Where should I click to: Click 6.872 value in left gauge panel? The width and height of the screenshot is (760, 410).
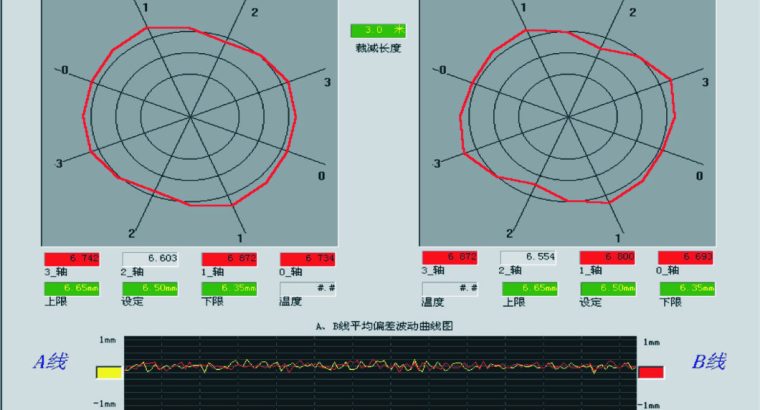[x=229, y=259]
